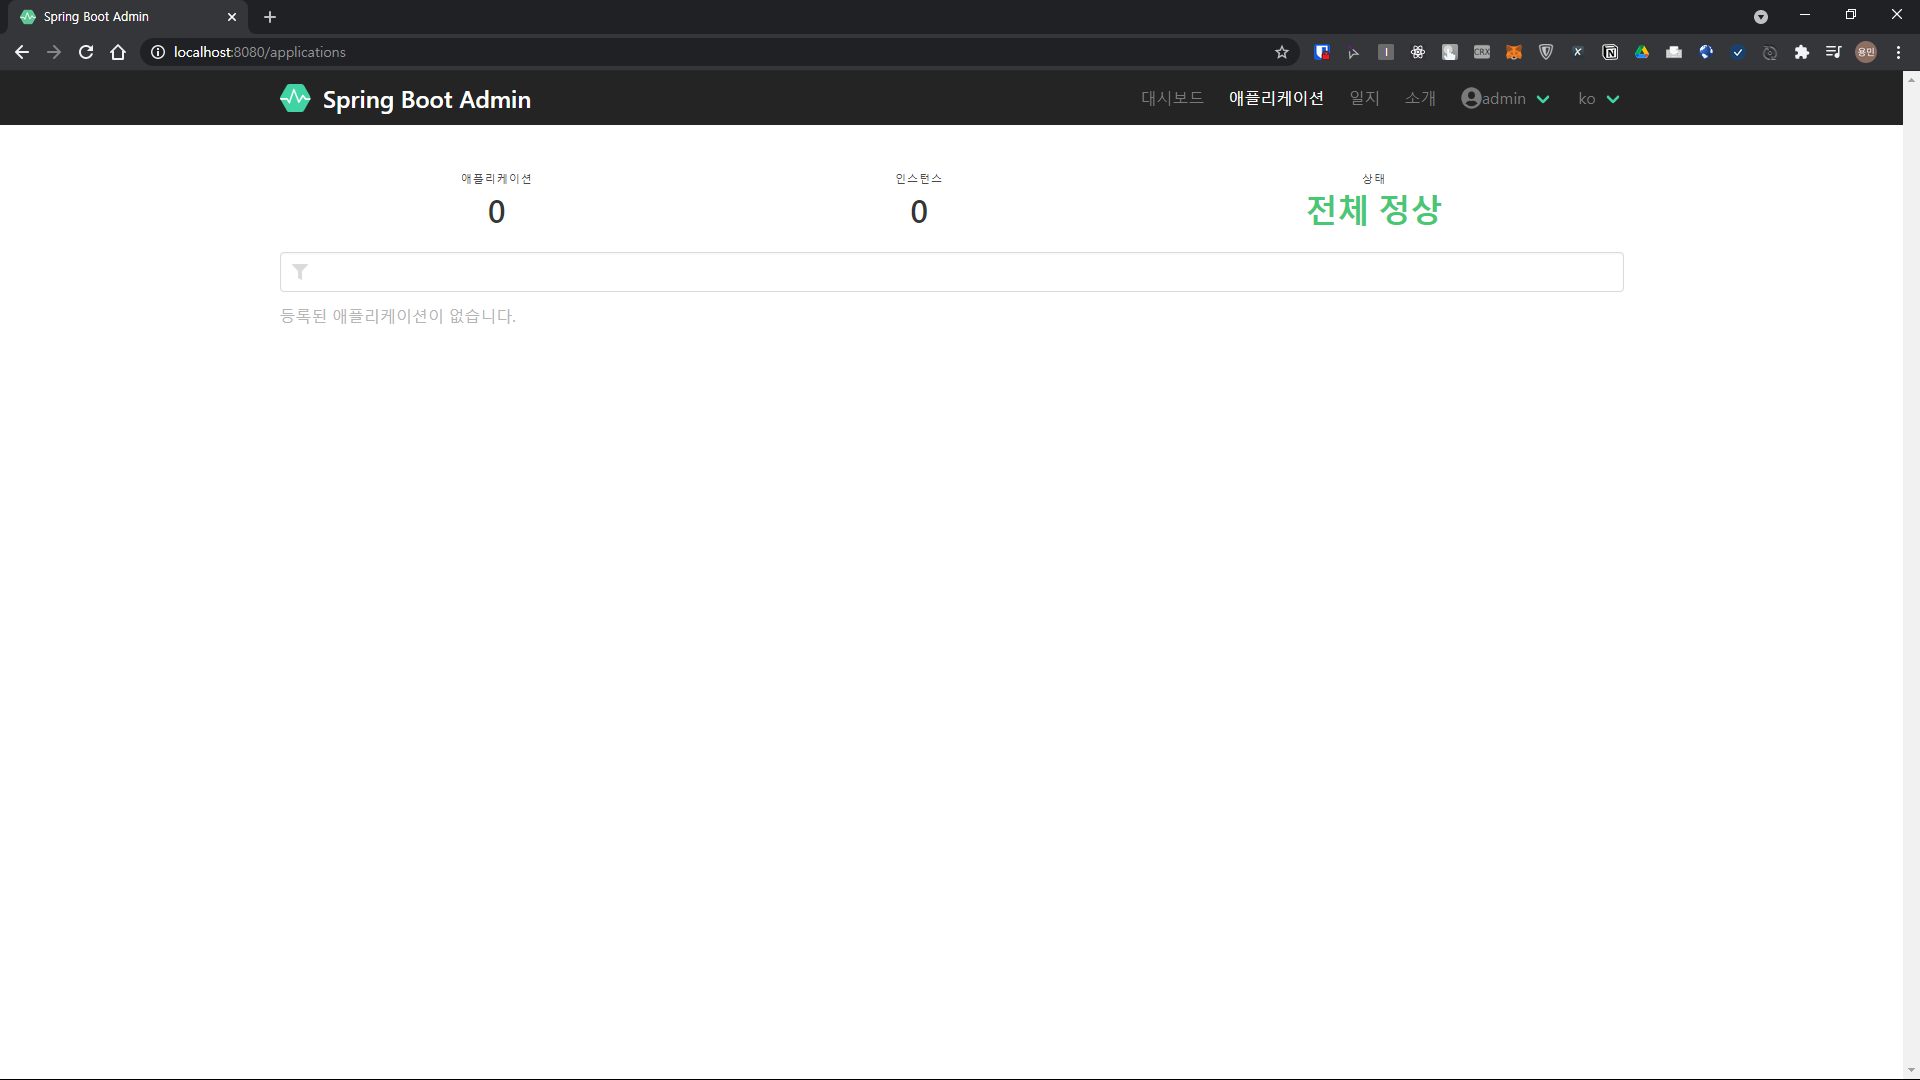Click the Spring Boot Admin logo icon

pos(295,98)
